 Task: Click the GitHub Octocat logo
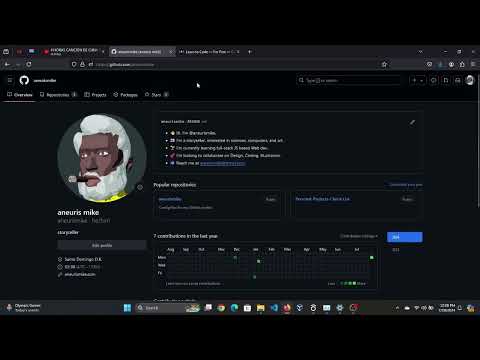coord(24,80)
